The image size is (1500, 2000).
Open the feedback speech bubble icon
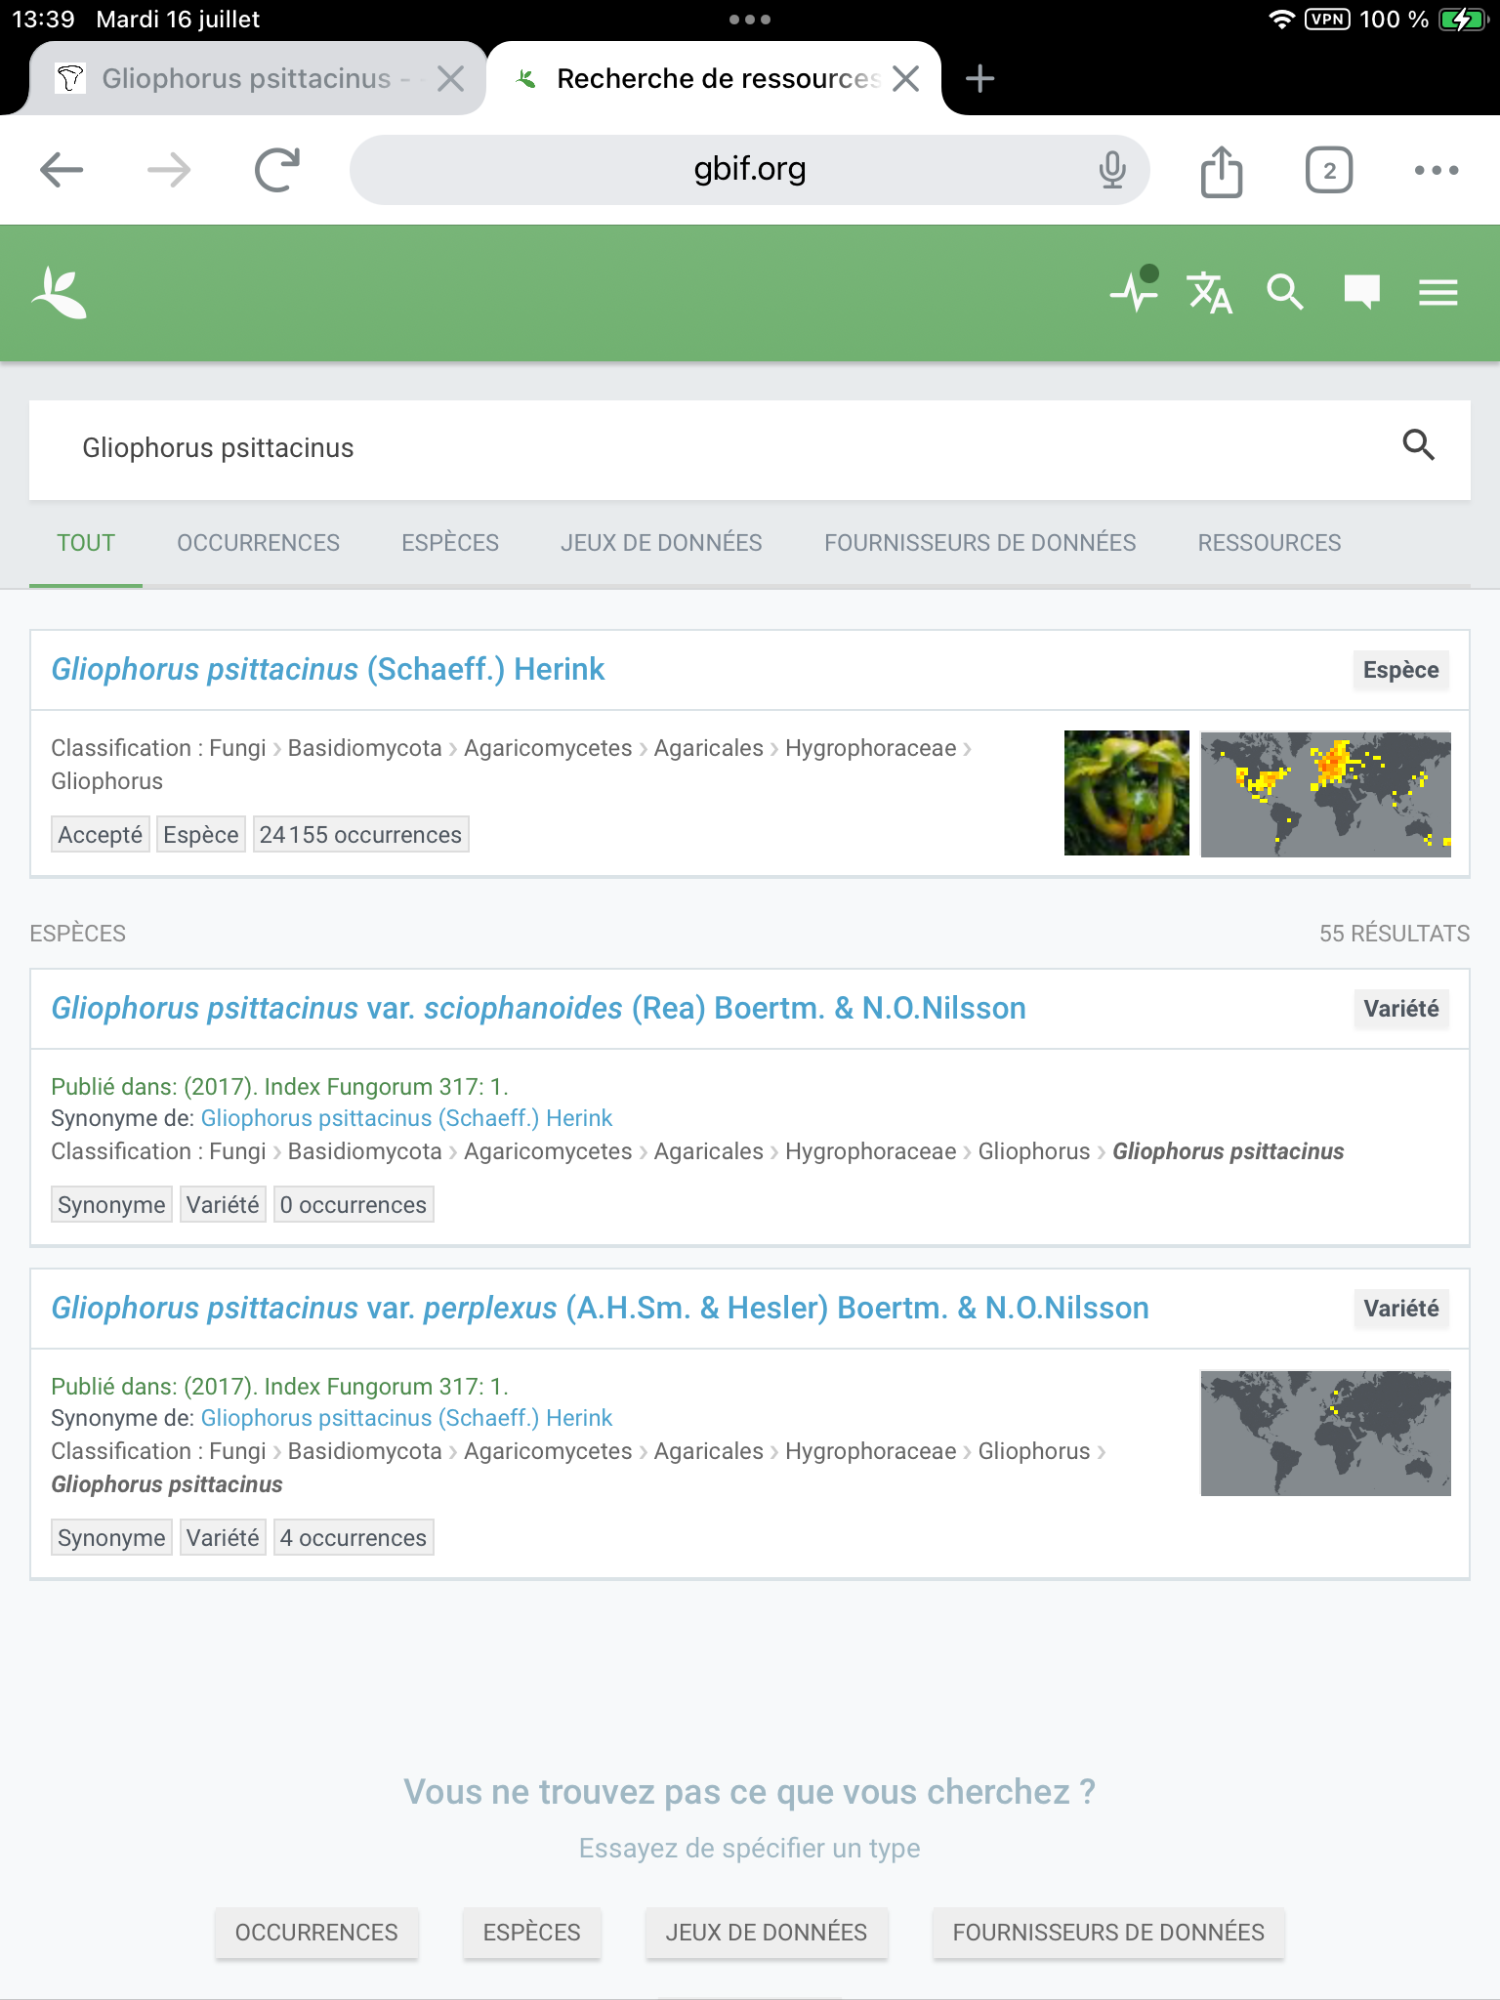pyautogui.click(x=1361, y=293)
